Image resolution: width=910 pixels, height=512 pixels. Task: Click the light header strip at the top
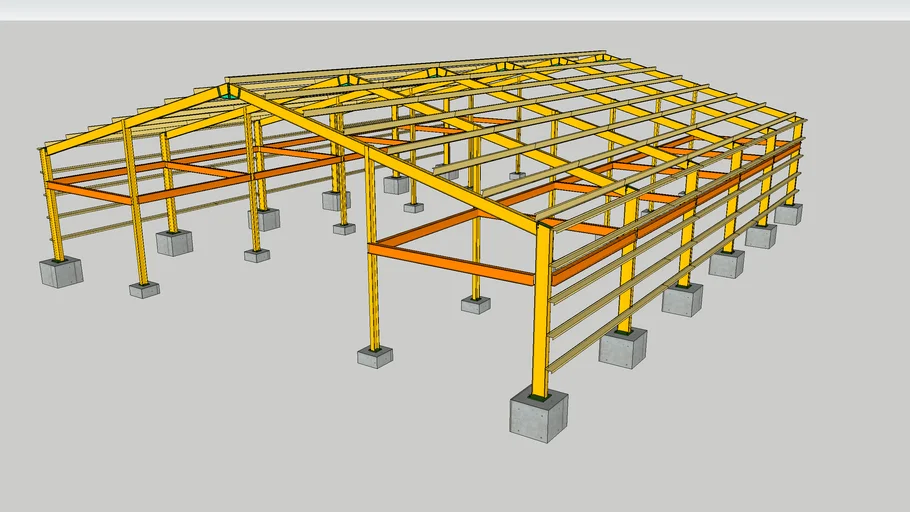coord(455,9)
